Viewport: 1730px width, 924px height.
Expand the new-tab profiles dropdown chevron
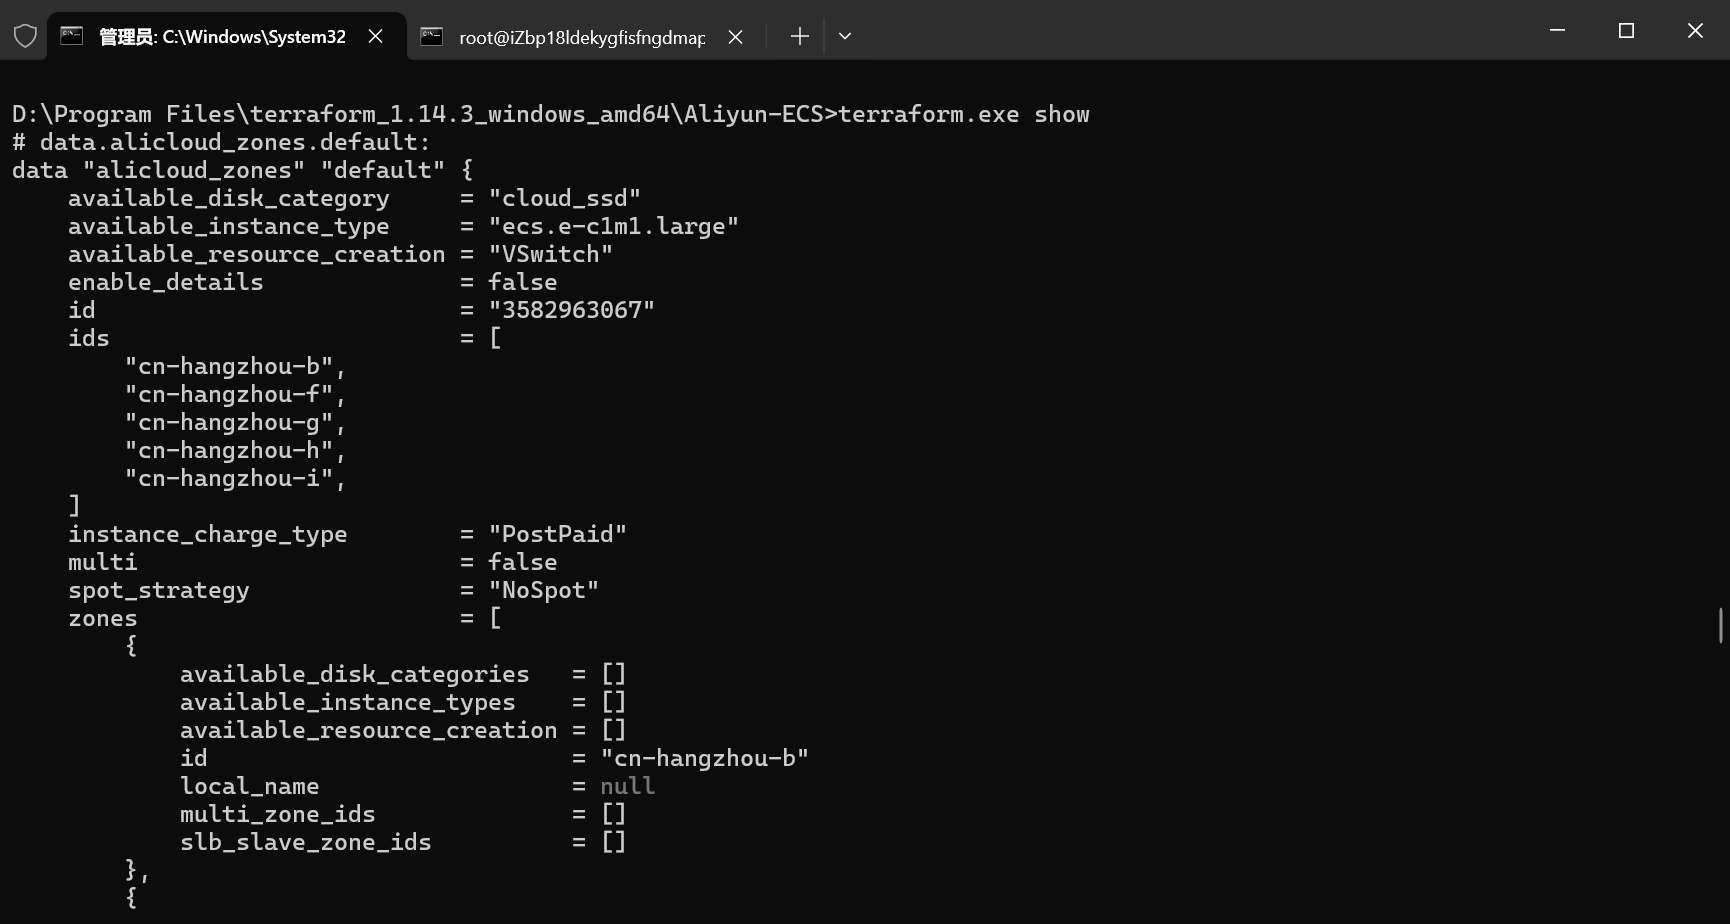click(x=845, y=37)
